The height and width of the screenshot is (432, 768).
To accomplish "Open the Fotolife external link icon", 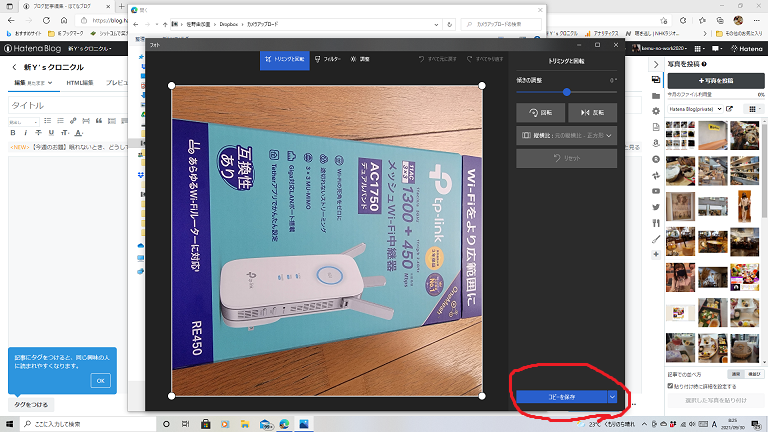I will click(x=729, y=109).
